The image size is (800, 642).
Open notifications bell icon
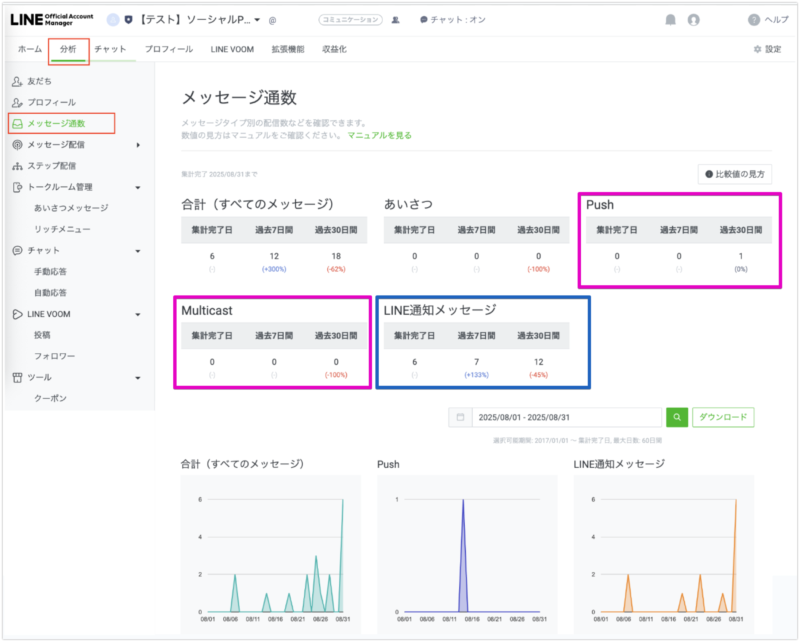tap(670, 20)
